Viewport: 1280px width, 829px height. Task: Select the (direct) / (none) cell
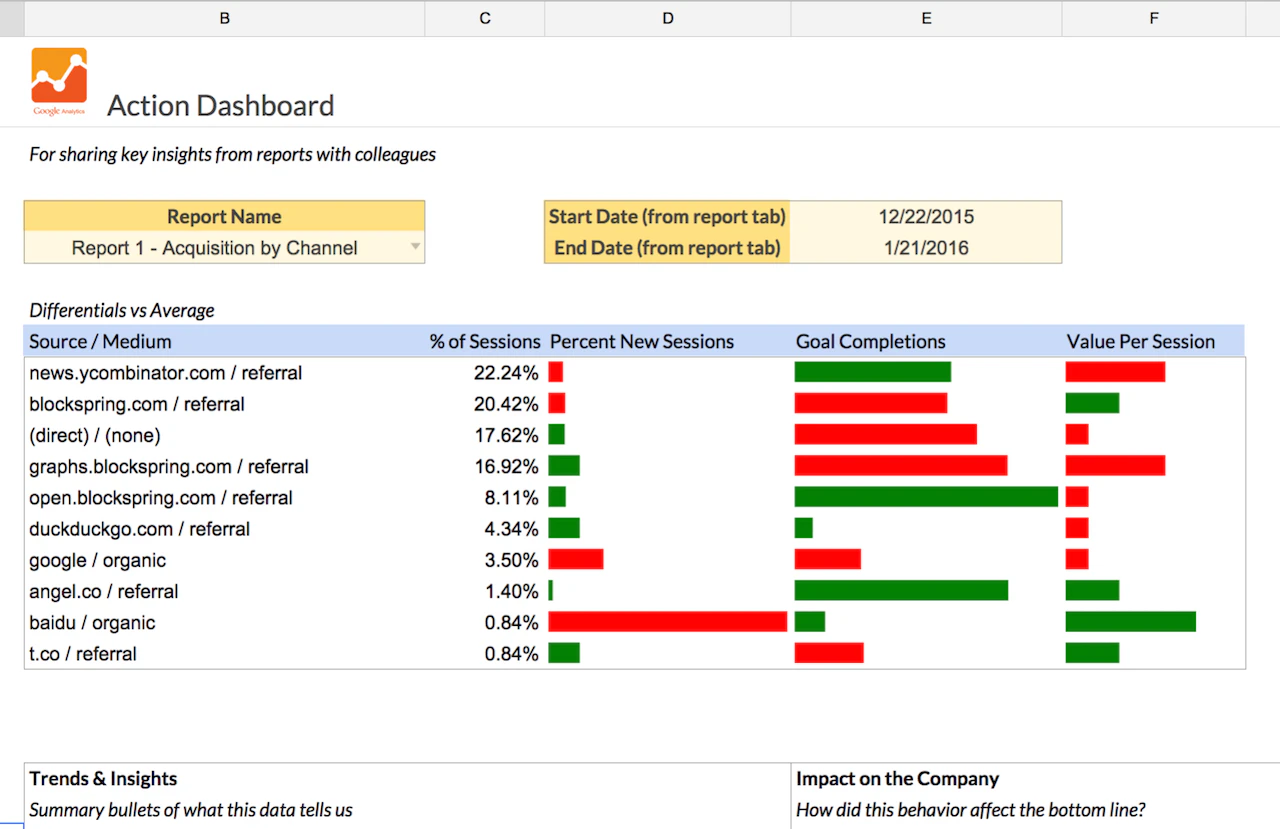coord(224,435)
